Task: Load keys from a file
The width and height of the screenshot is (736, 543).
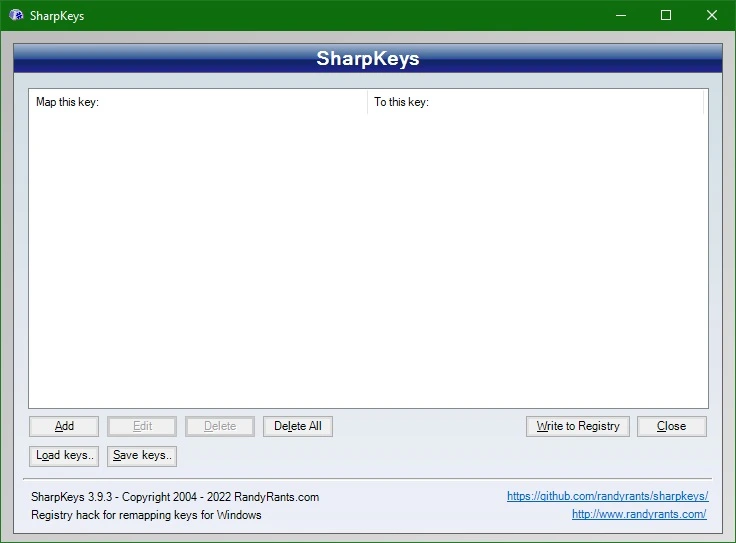Action: pyautogui.click(x=64, y=456)
